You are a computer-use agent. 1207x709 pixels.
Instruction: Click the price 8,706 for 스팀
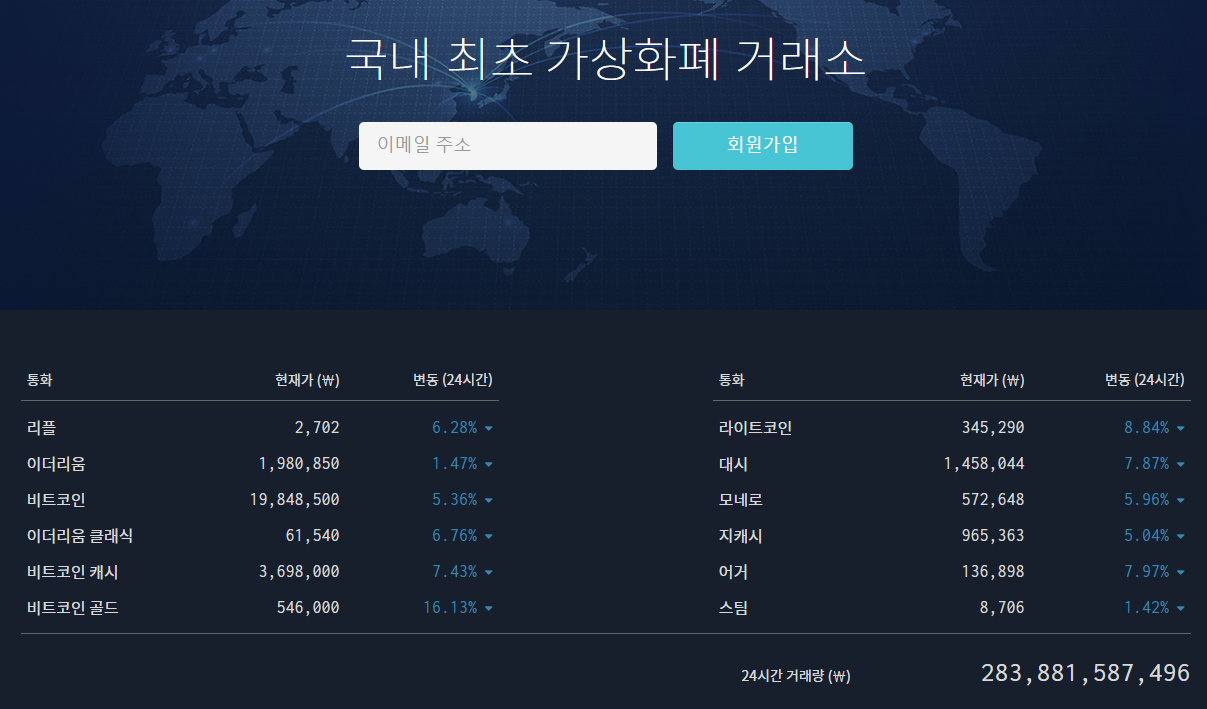(x=1002, y=608)
